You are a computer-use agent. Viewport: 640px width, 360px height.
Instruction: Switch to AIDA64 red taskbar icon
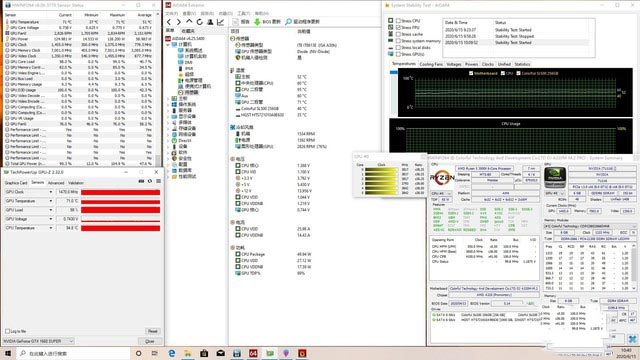(253, 353)
